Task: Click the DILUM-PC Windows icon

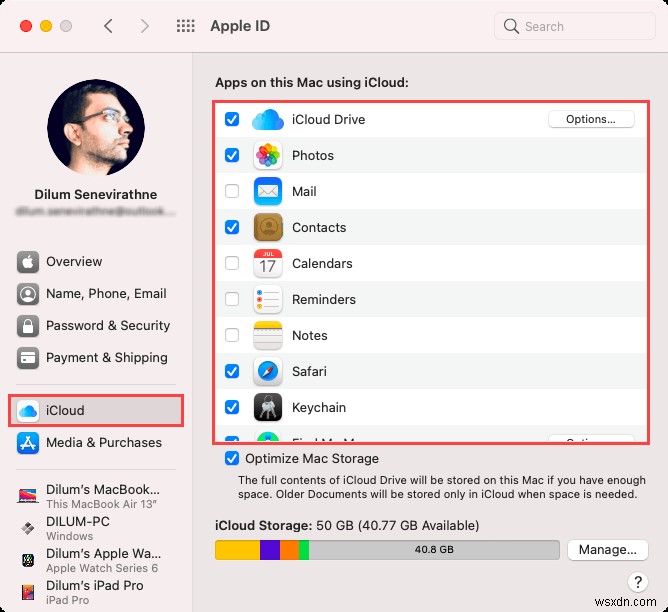Action: 28,528
